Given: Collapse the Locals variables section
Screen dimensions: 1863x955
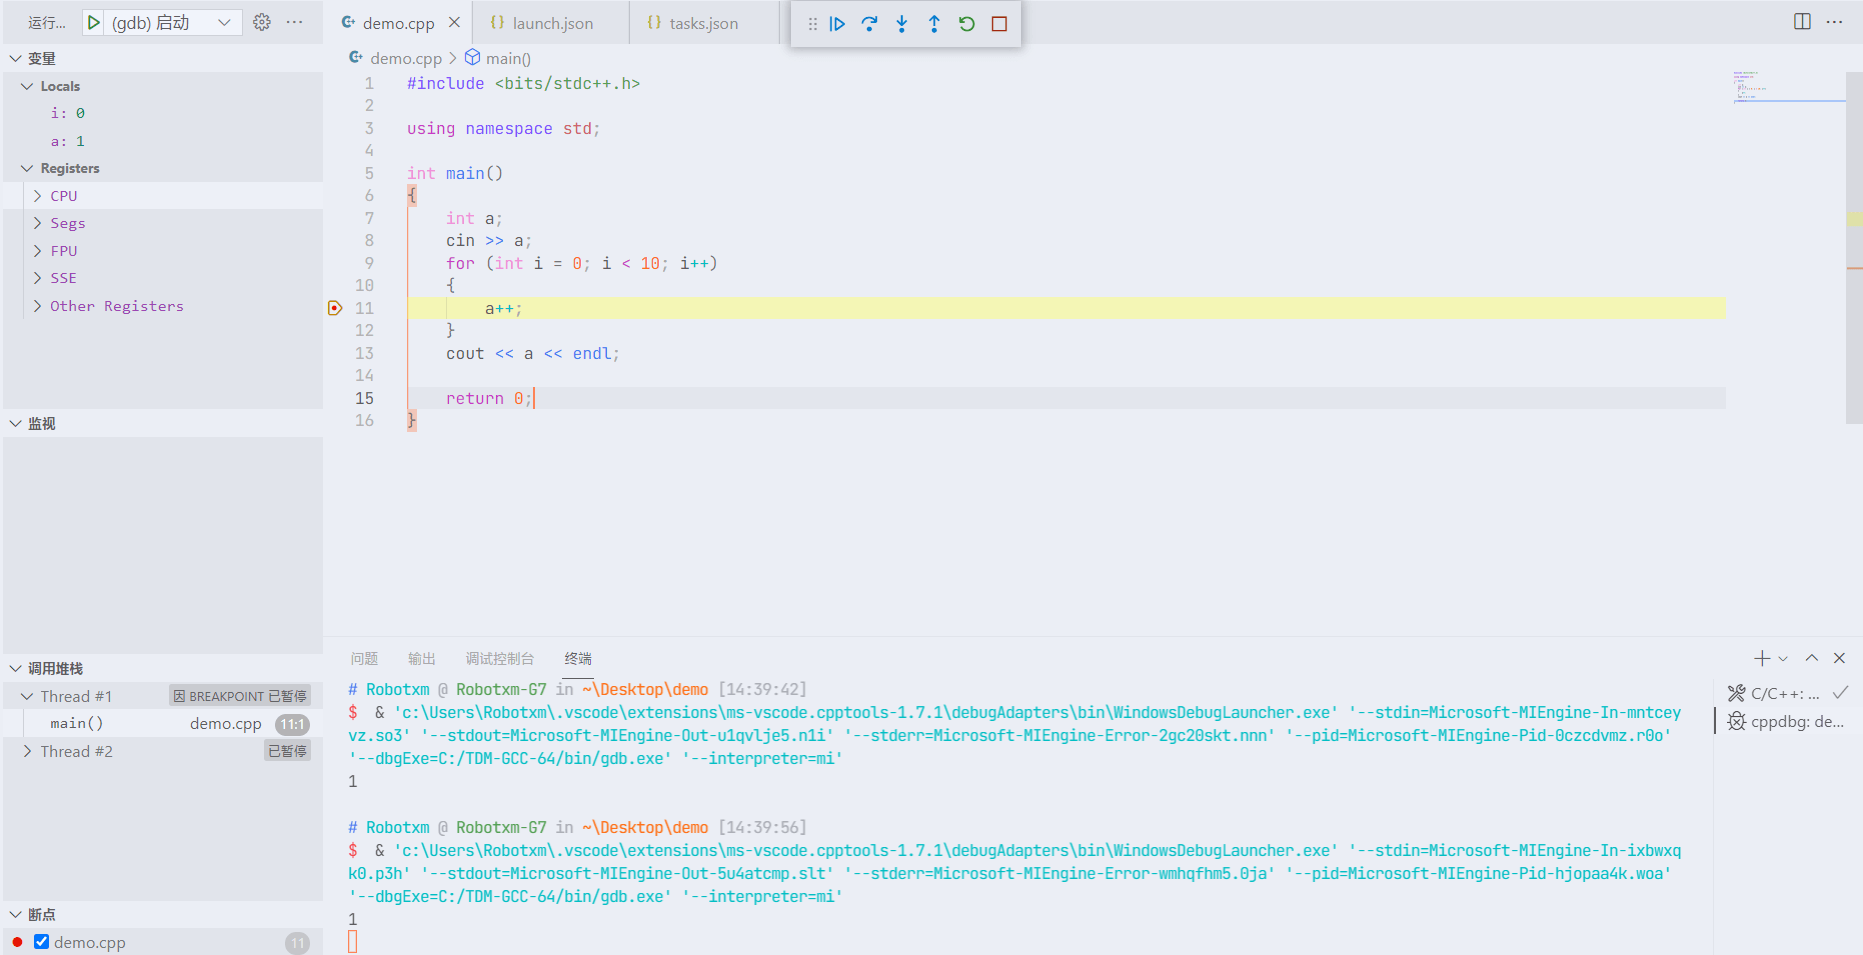Looking at the screenshot, I should [x=28, y=86].
